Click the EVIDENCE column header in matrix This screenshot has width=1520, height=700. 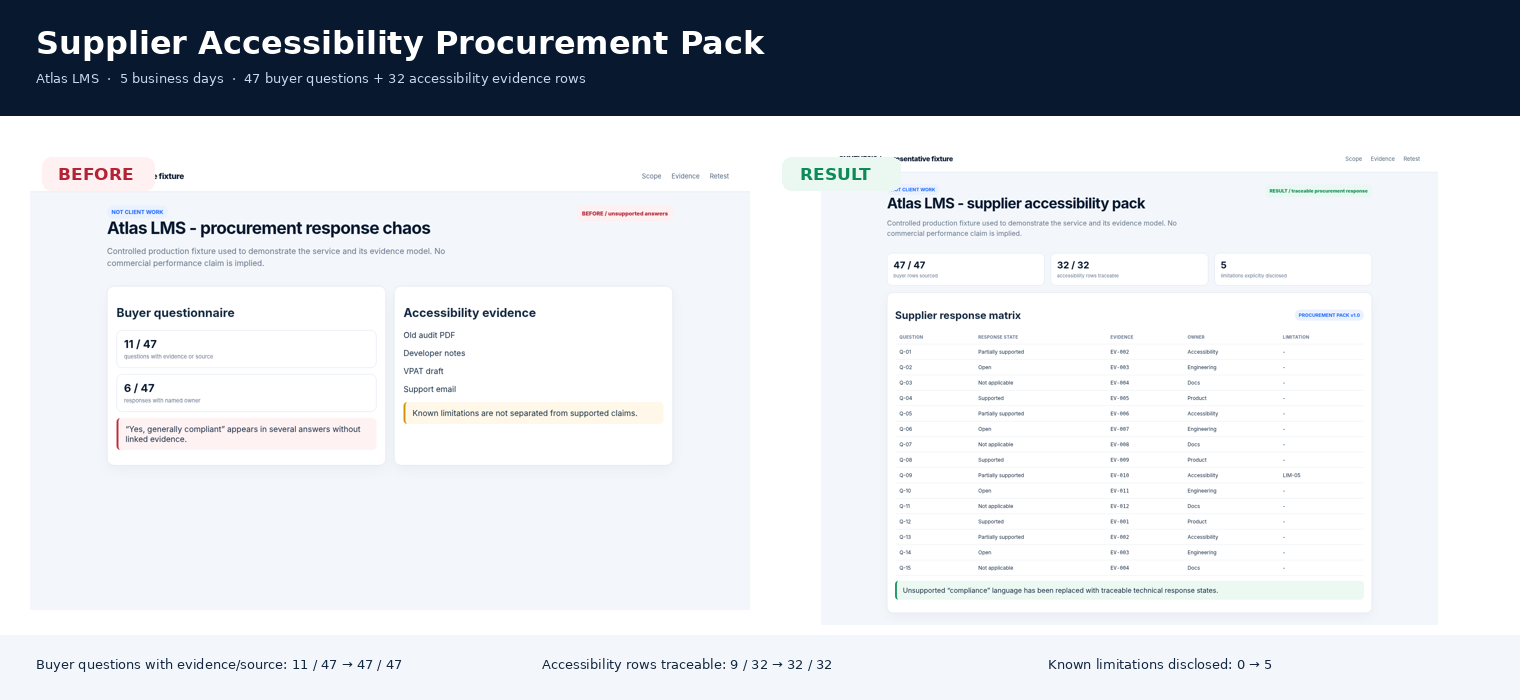tap(1122, 337)
